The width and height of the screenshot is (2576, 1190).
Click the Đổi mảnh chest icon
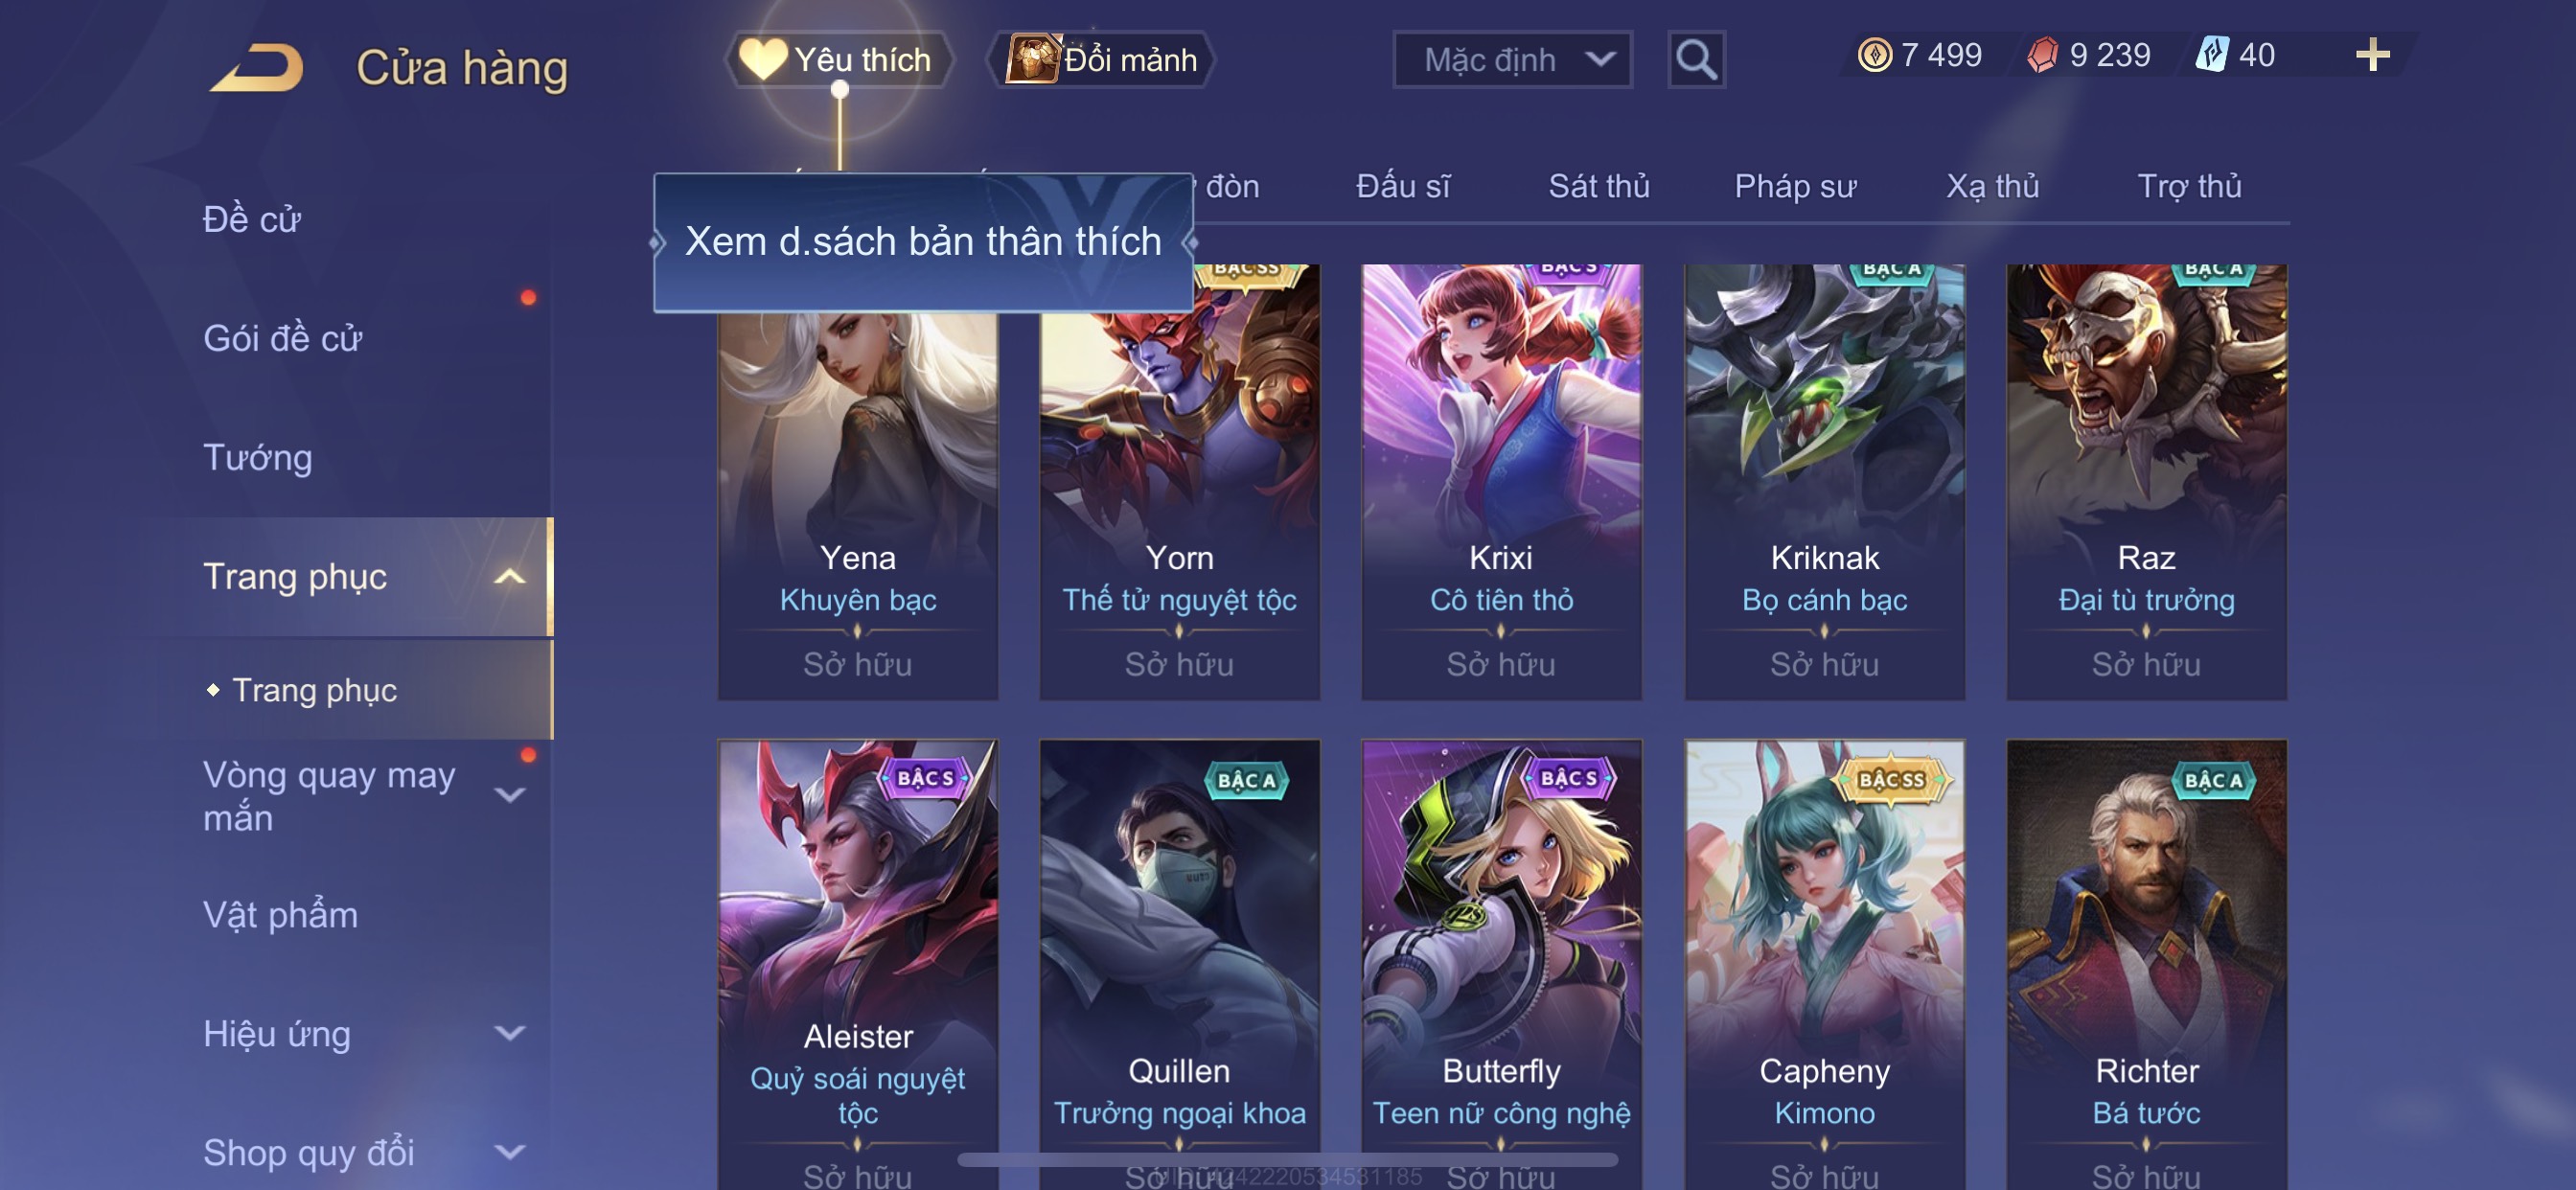point(1033,59)
